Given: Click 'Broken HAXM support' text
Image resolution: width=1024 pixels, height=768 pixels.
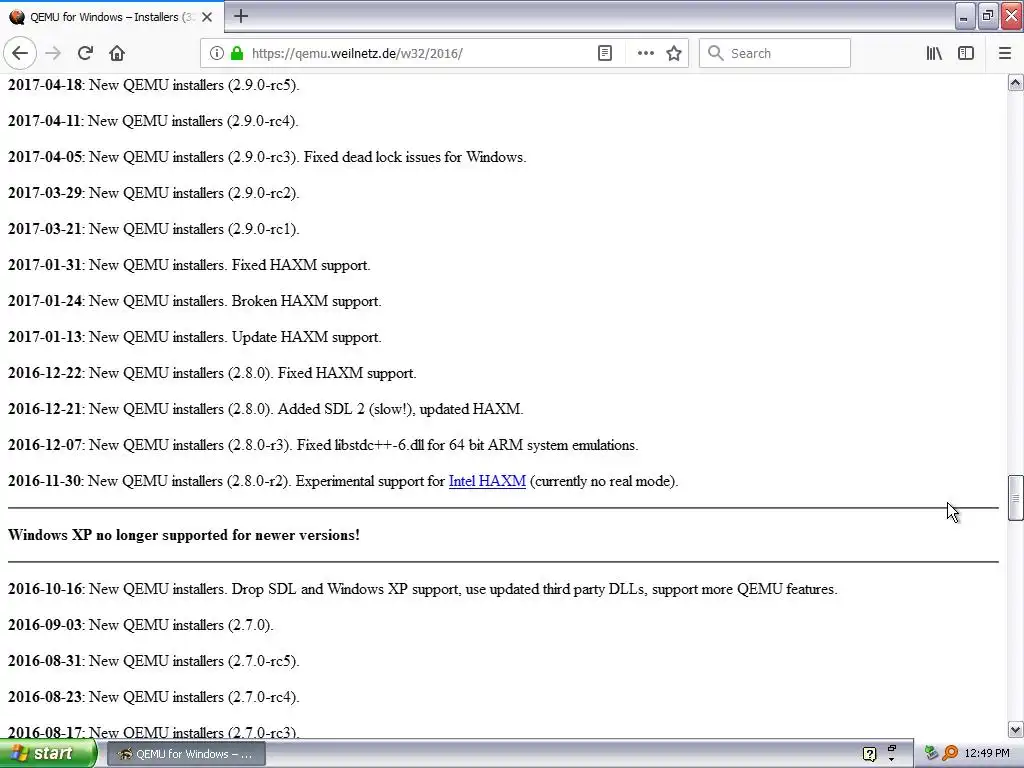Looking at the screenshot, I should [x=306, y=301].
